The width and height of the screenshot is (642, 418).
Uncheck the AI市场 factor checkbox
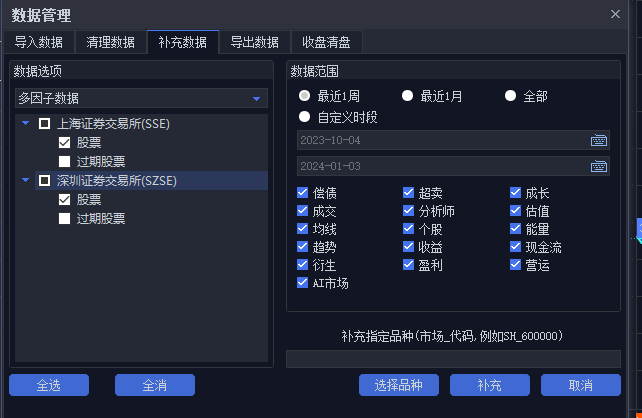click(x=302, y=282)
